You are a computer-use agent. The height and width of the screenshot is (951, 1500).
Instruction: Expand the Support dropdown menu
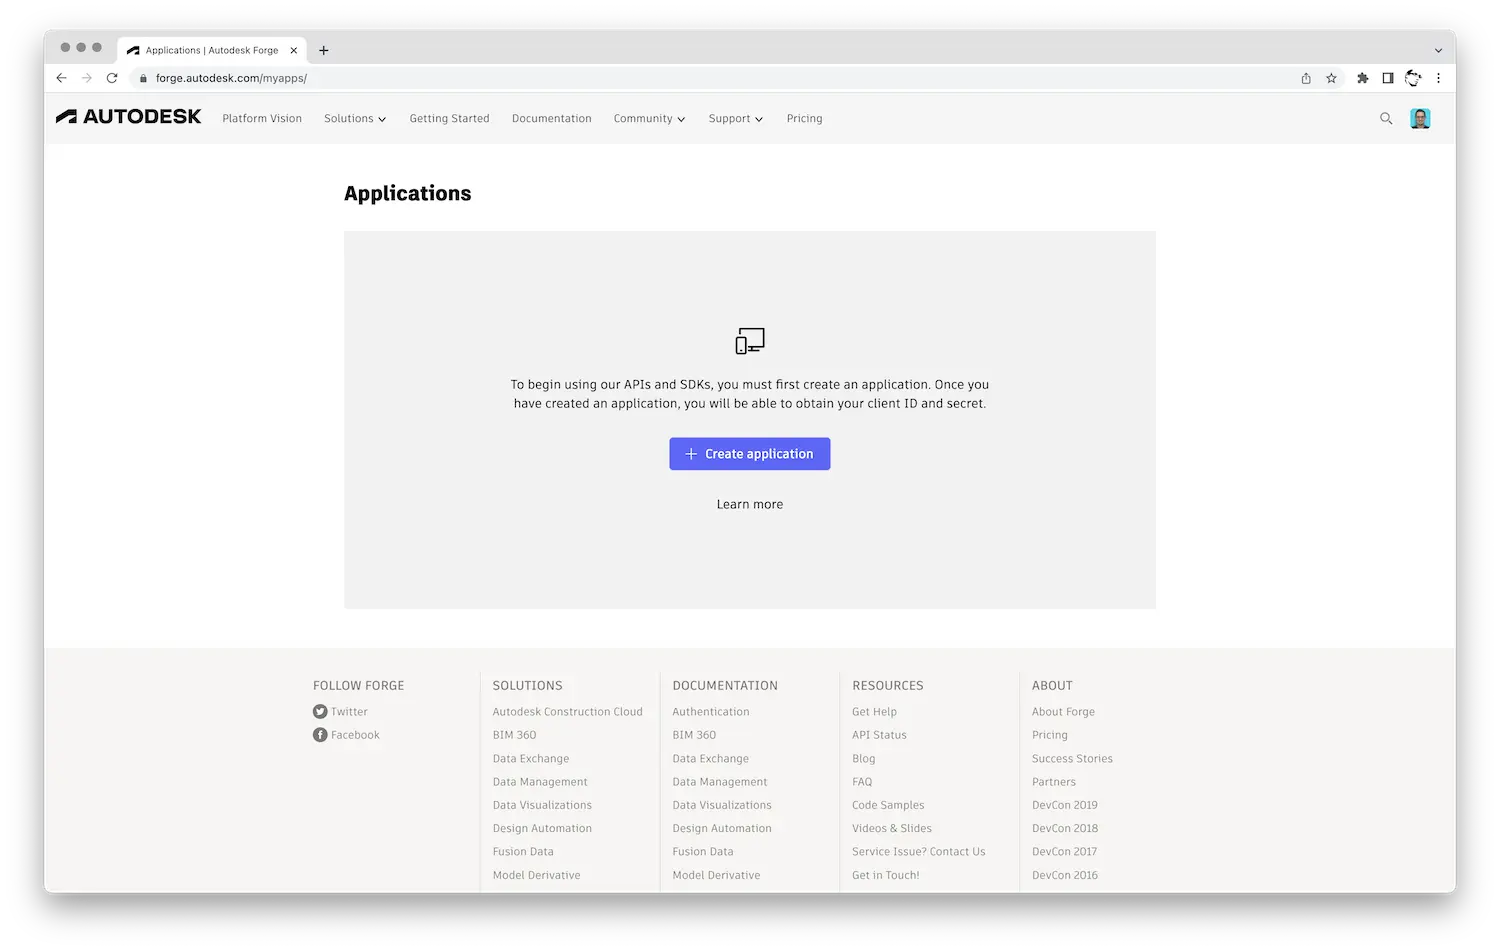point(736,118)
